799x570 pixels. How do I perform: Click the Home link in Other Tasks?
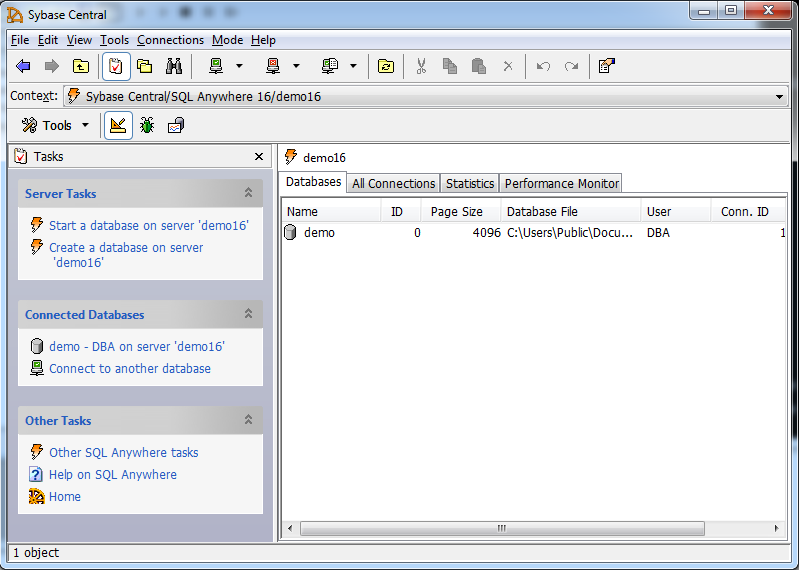65,496
